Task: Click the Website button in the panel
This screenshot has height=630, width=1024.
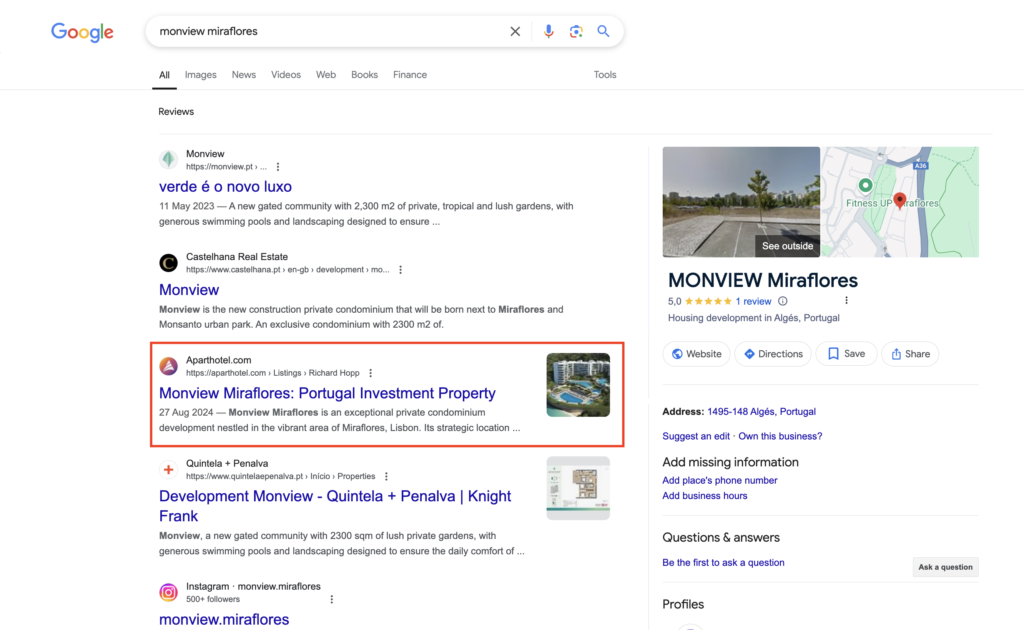Action: [x=697, y=354]
